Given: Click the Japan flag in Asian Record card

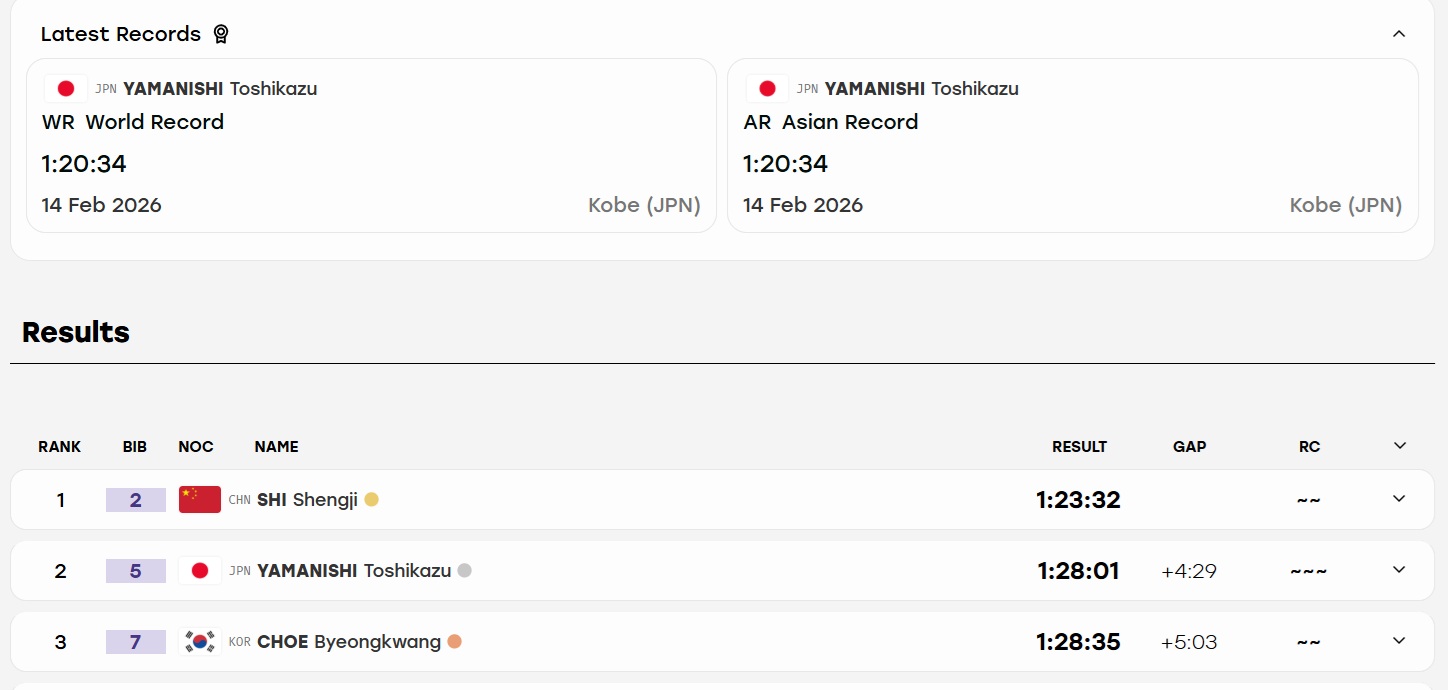Looking at the screenshot, I should click(x=768, y=89).
